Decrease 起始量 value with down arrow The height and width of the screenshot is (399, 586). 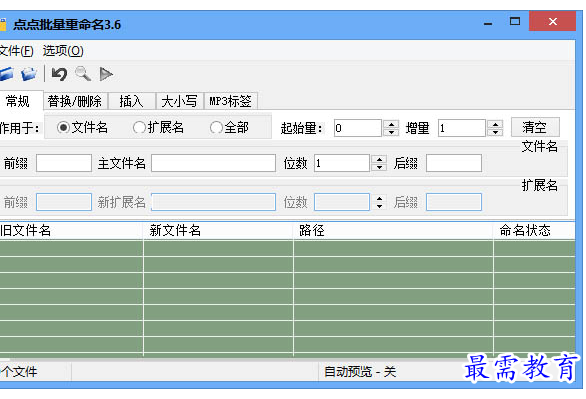click(391, 132)
